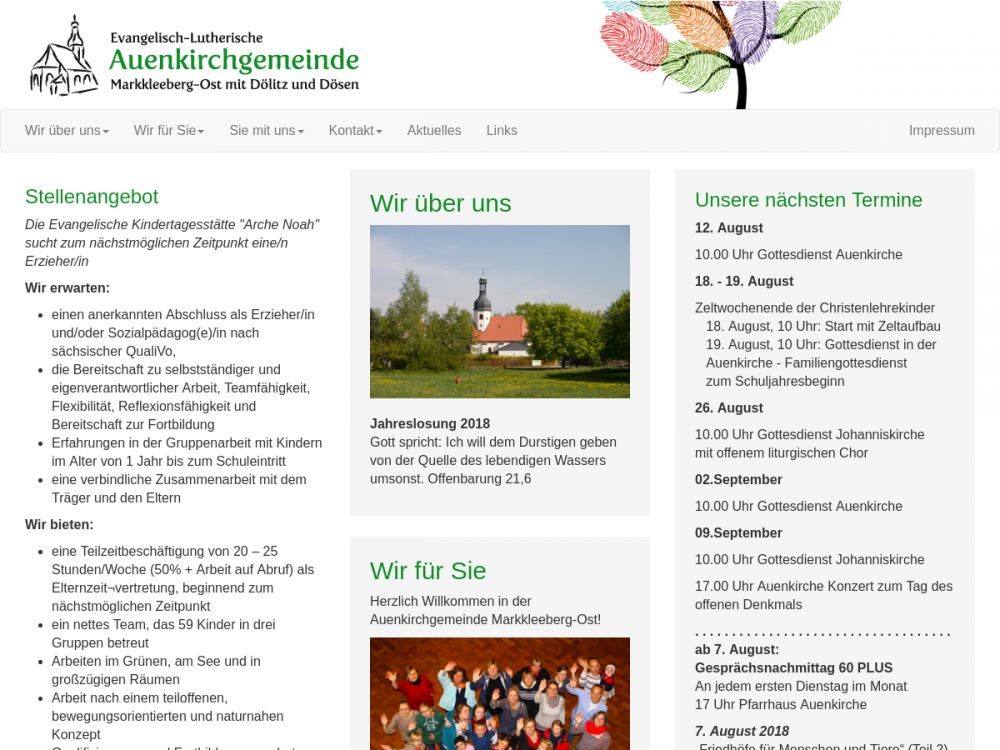This screenshot has height=750, width=1000.
Task: Expand the 'Wir für Sie' navigation dropdown
Action: 168,130
